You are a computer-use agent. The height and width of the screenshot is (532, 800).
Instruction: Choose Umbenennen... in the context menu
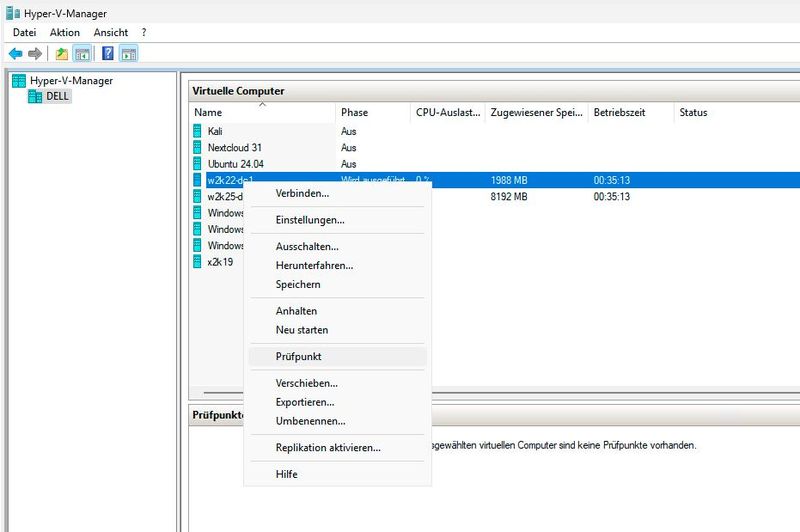point(337,421)
